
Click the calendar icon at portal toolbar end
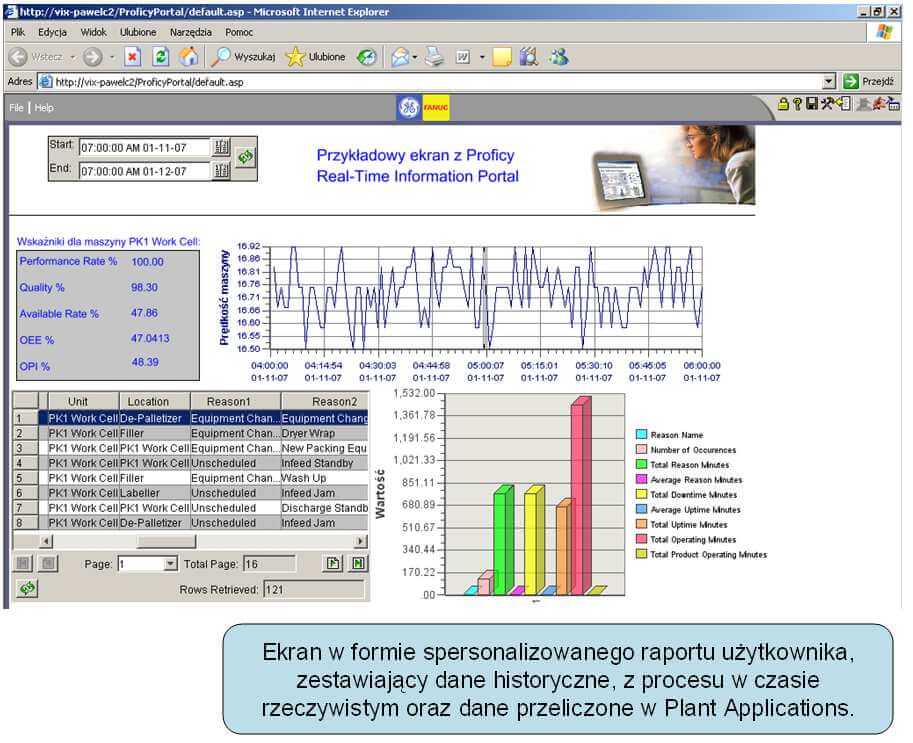click(894, 104)
